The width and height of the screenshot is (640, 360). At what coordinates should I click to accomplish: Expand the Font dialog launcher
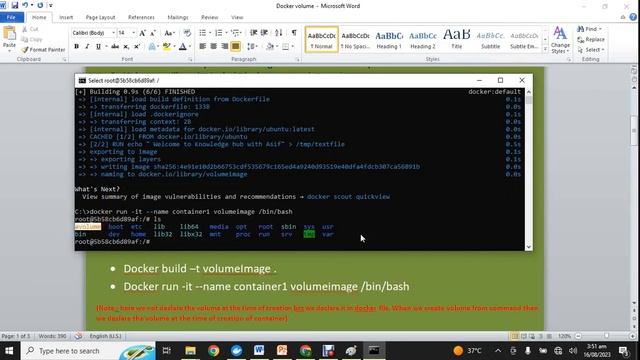tap(190, 60)
